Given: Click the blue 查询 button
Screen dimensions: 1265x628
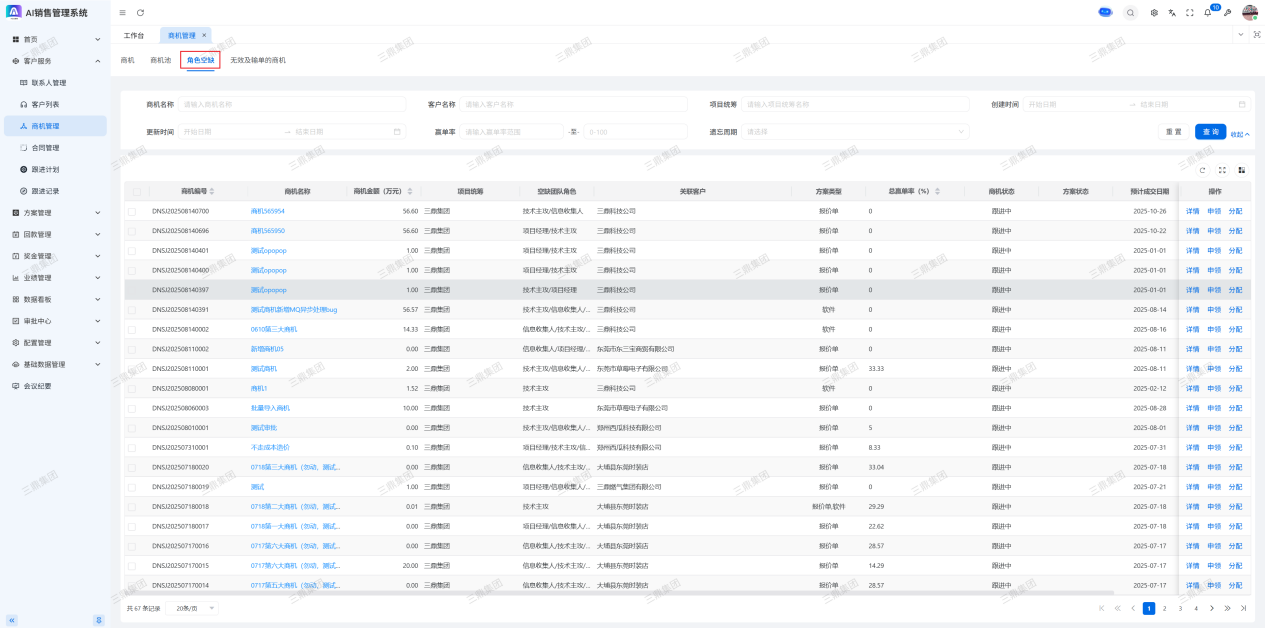Looking at the screenshot, I should click(1210, 132).
